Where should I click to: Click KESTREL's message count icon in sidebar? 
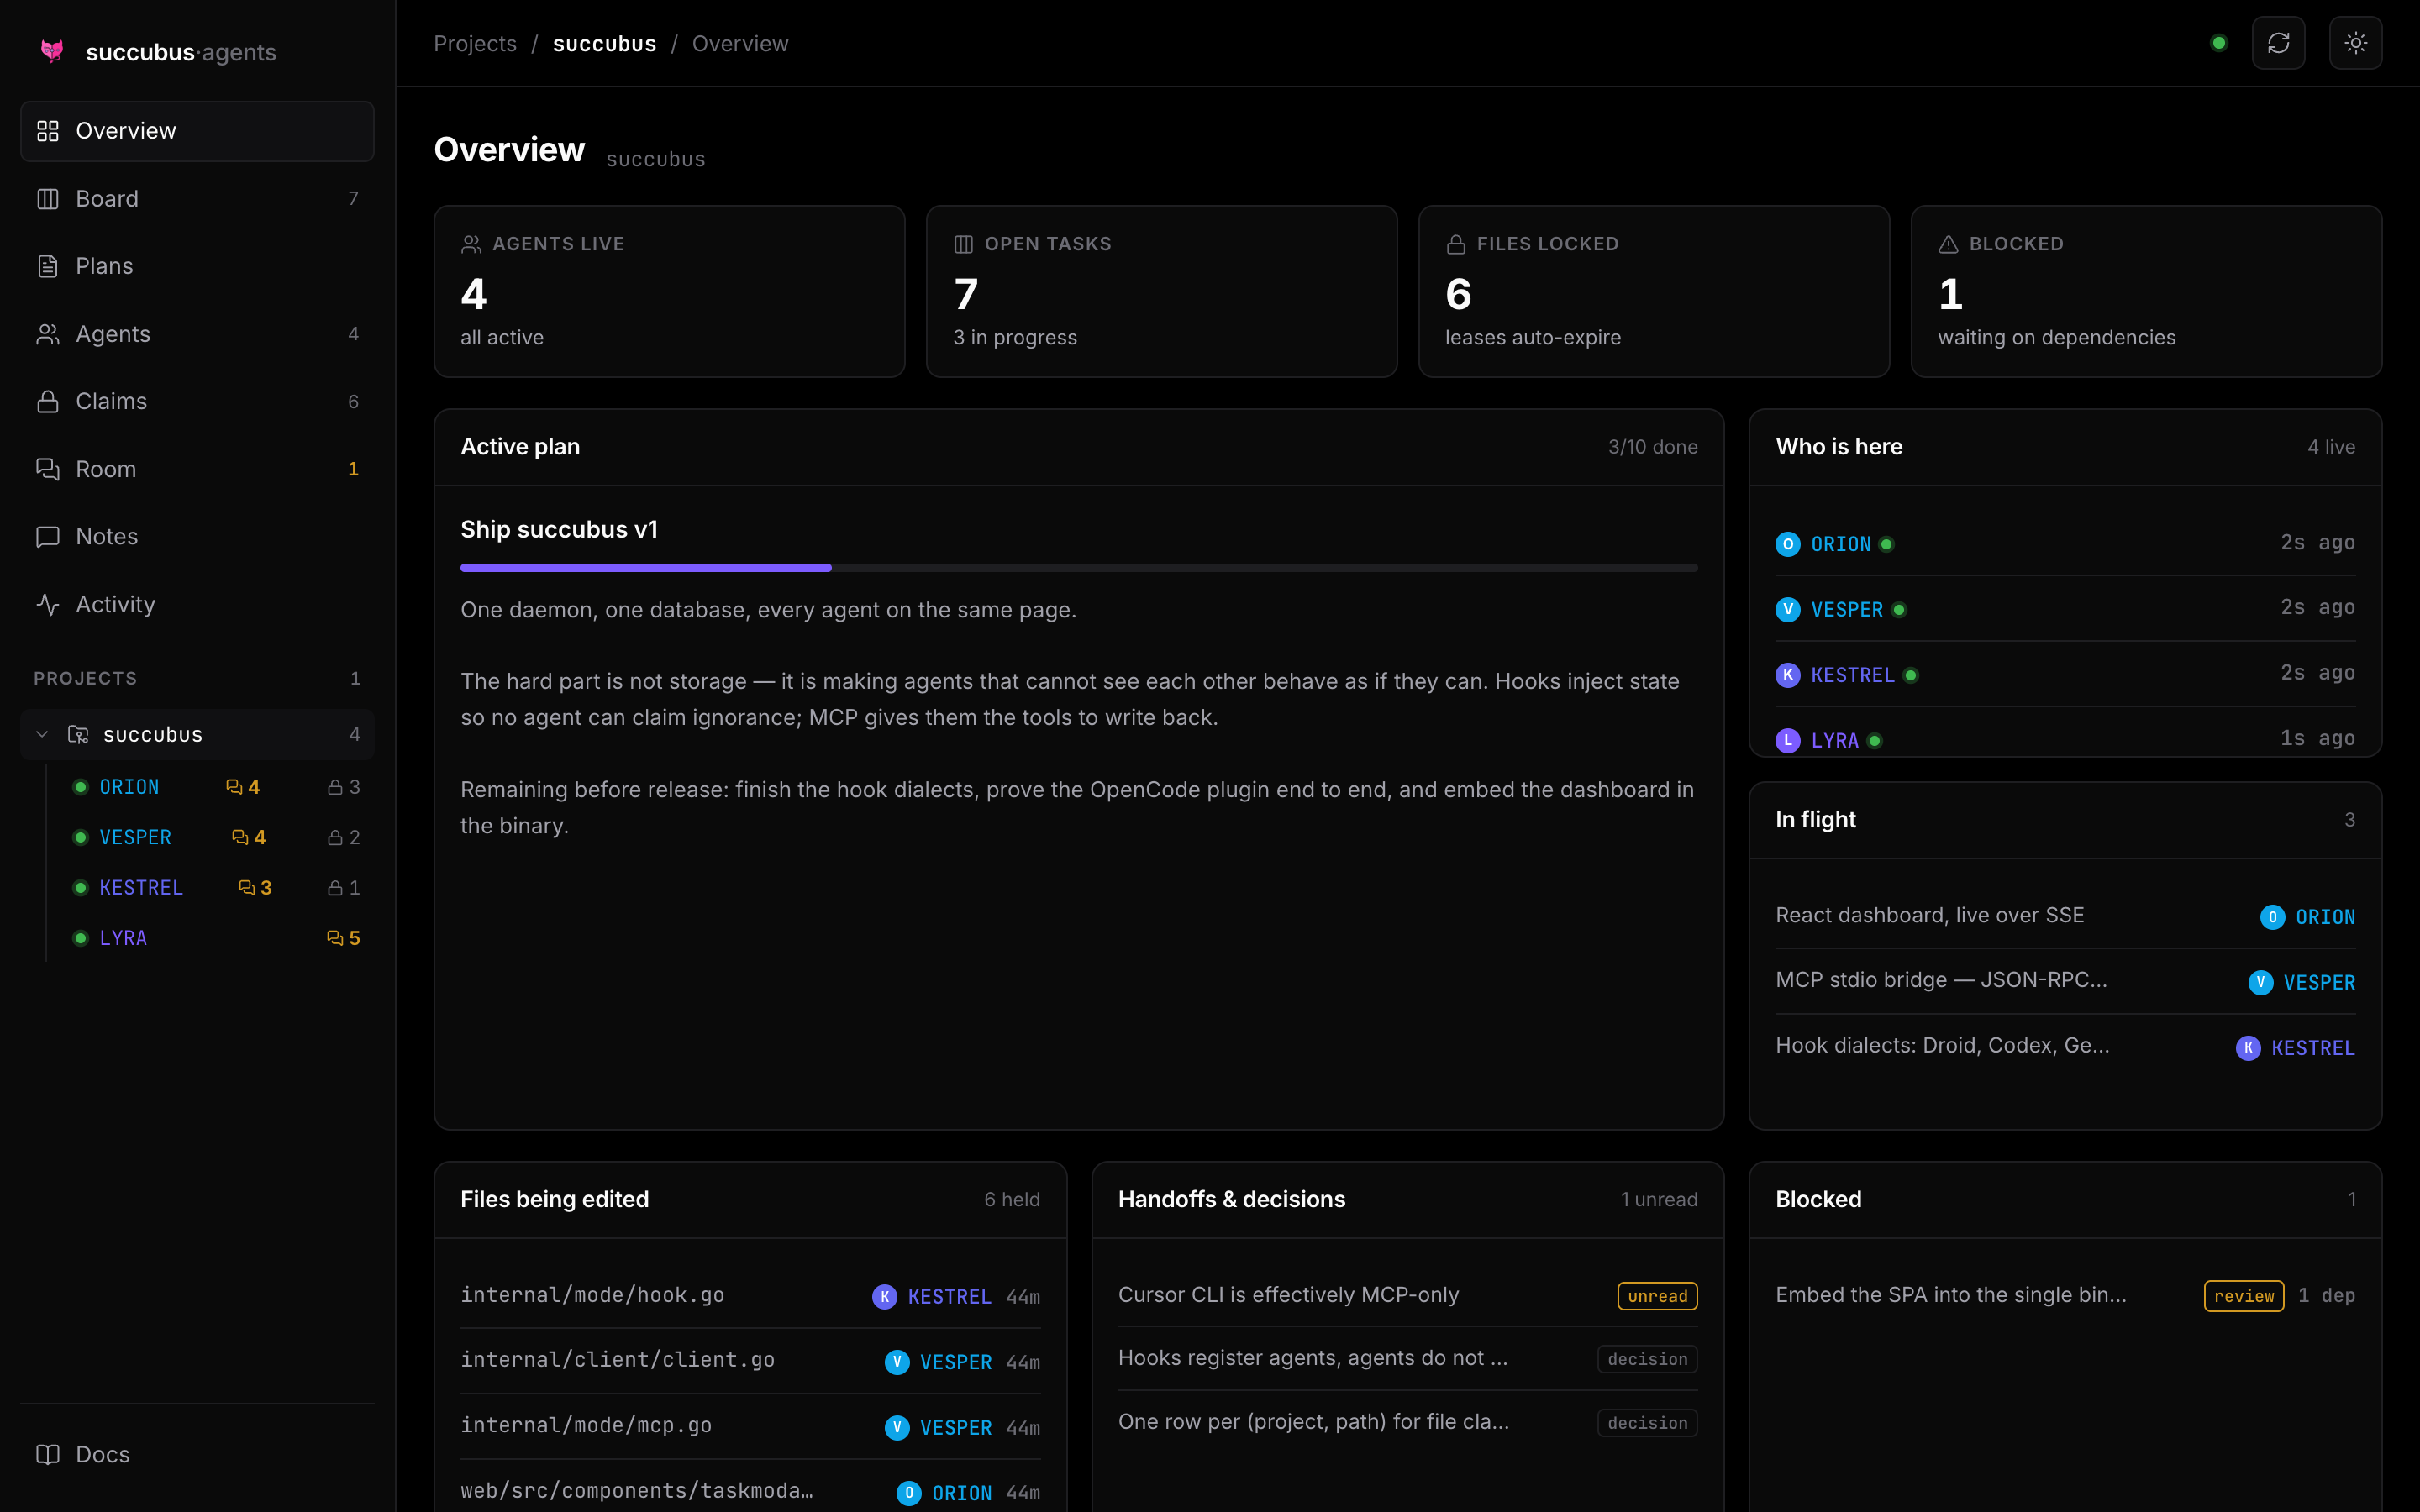[x=246, y=887]
